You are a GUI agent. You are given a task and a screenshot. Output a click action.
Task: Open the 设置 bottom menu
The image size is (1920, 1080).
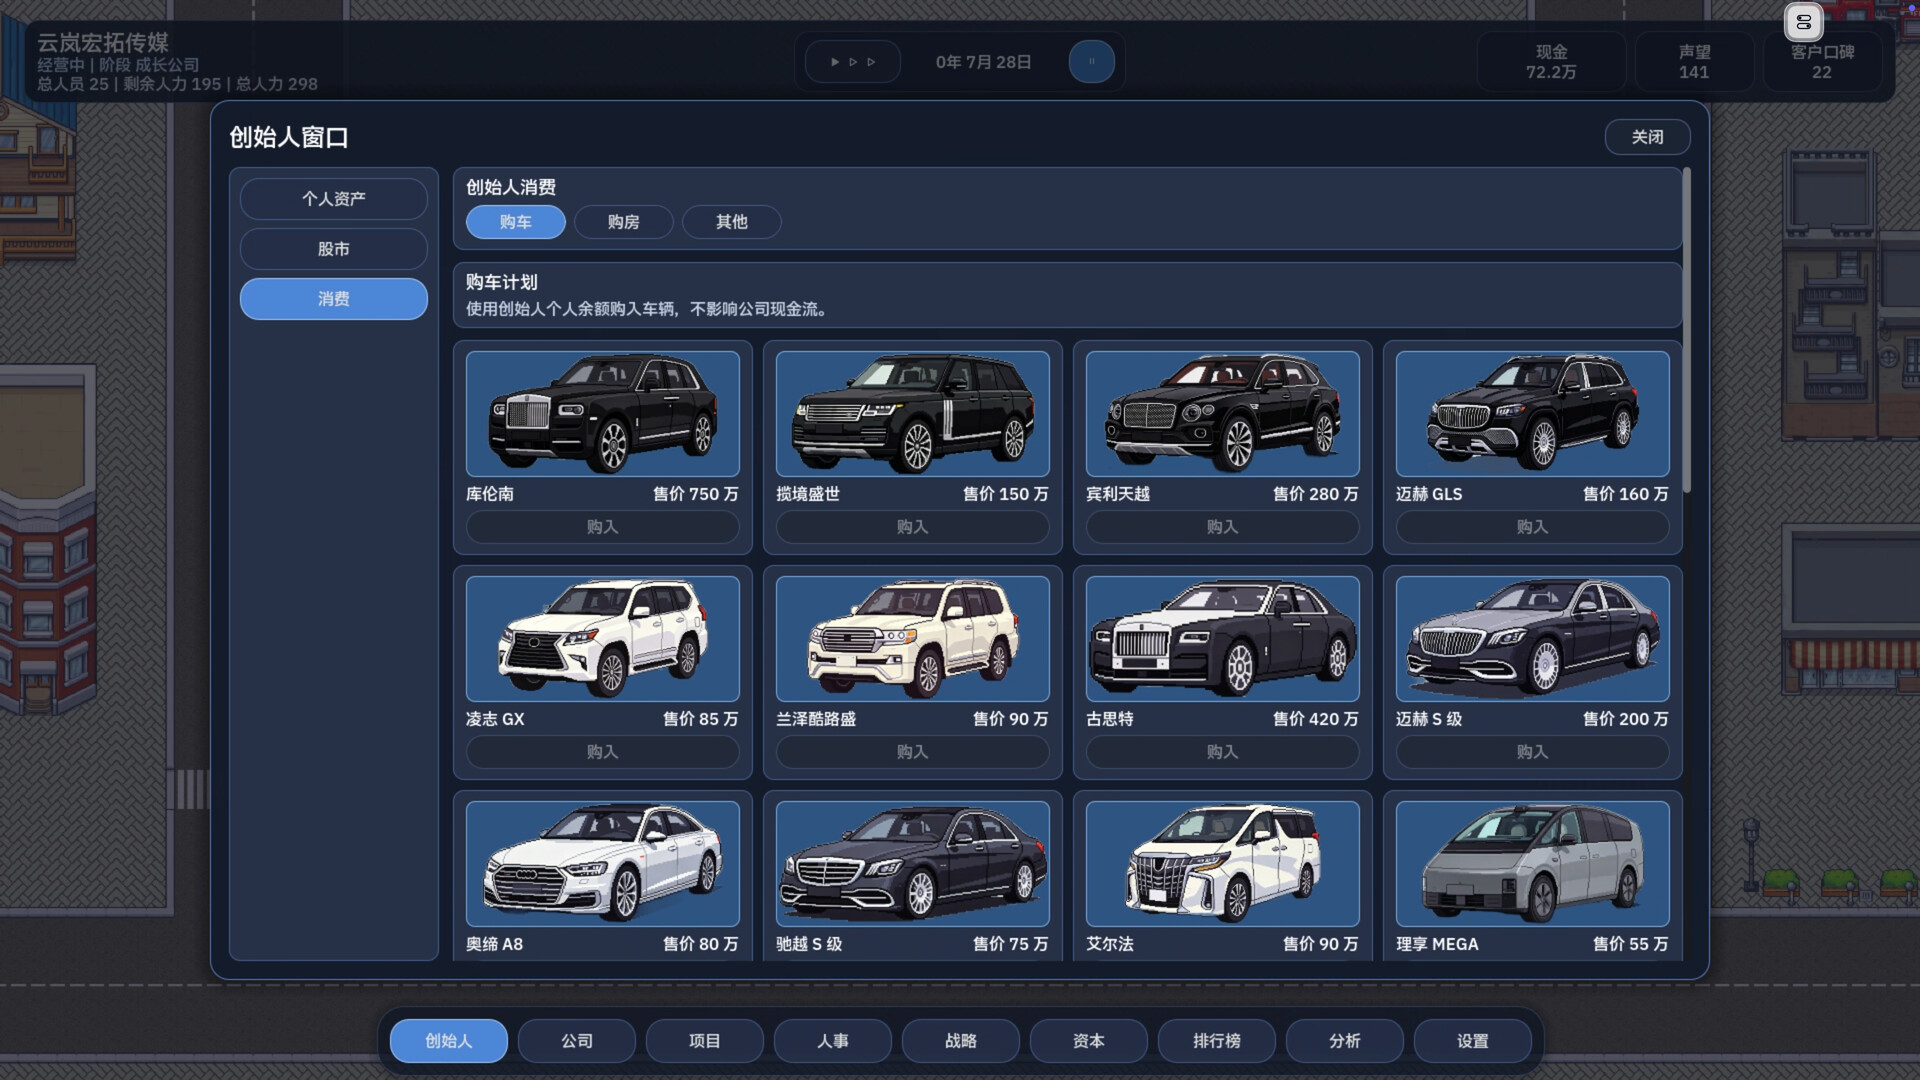click(1473, 1041)
